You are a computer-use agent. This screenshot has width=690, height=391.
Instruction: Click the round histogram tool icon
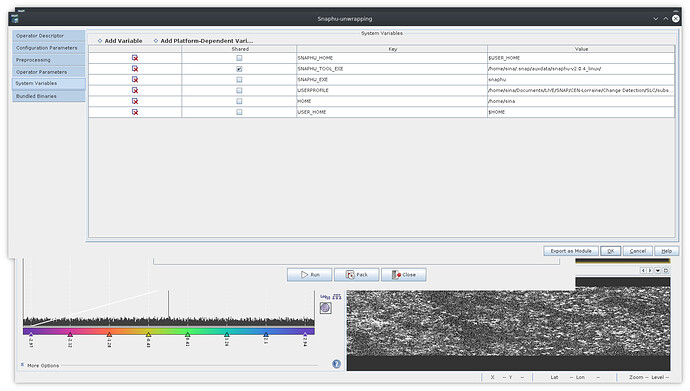[325, 308]
